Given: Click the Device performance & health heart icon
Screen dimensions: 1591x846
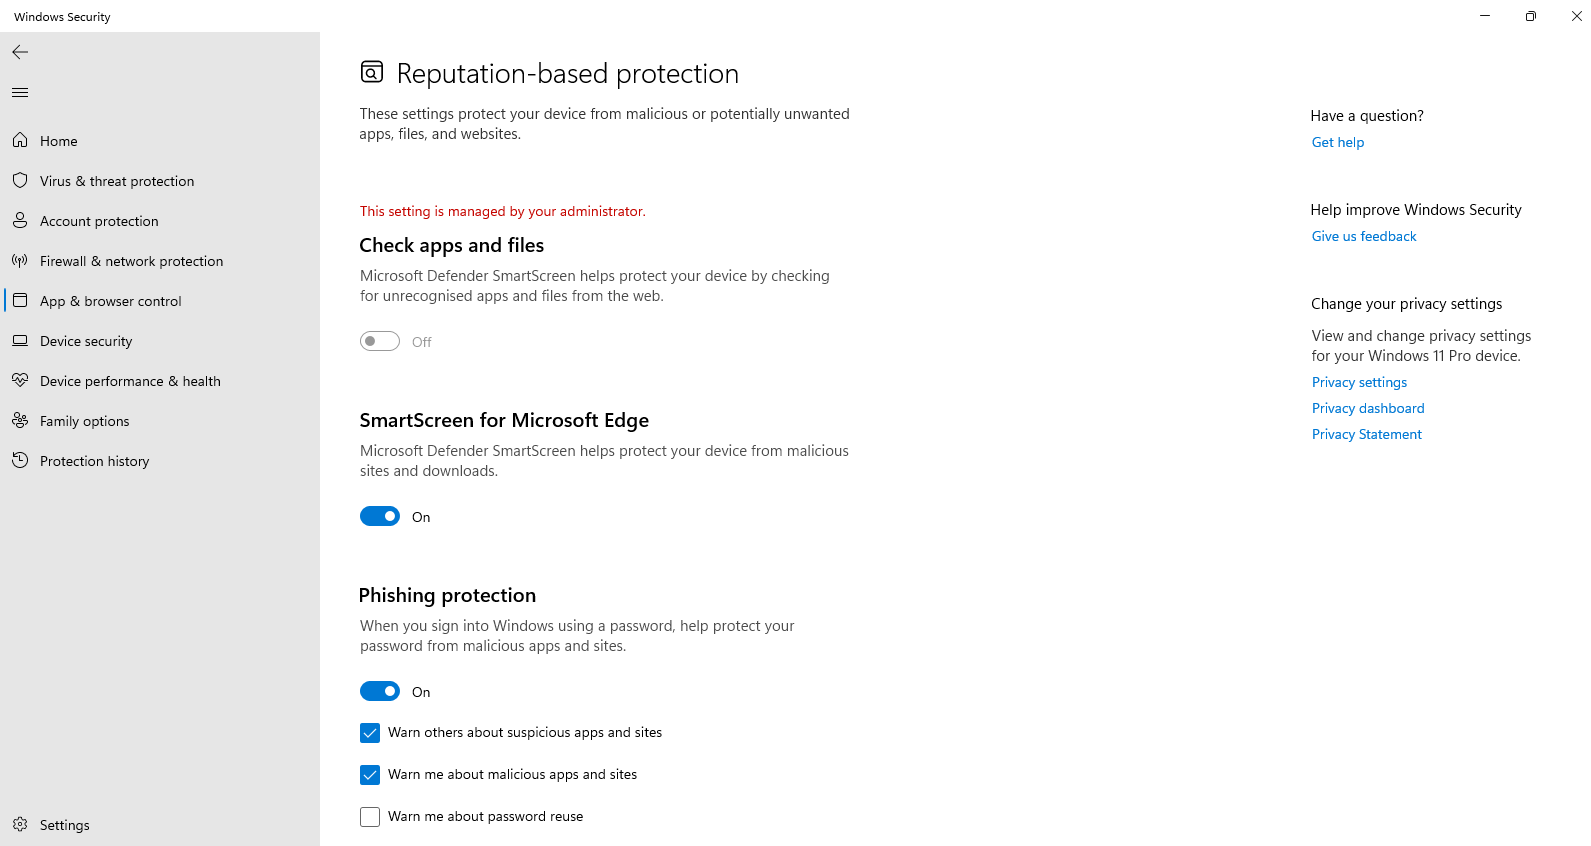Looking at the screenshot, I should click(20, 381).
